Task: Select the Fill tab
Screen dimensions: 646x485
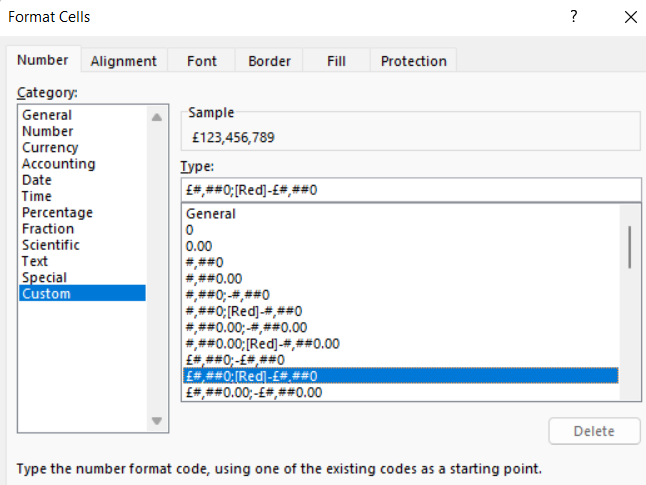Action: [336, 61]
